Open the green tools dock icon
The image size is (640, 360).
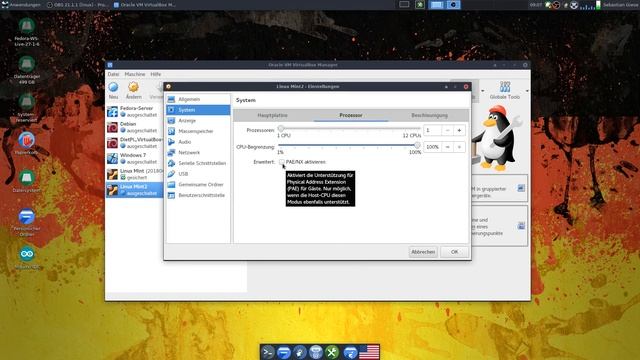tap(332, 352)
